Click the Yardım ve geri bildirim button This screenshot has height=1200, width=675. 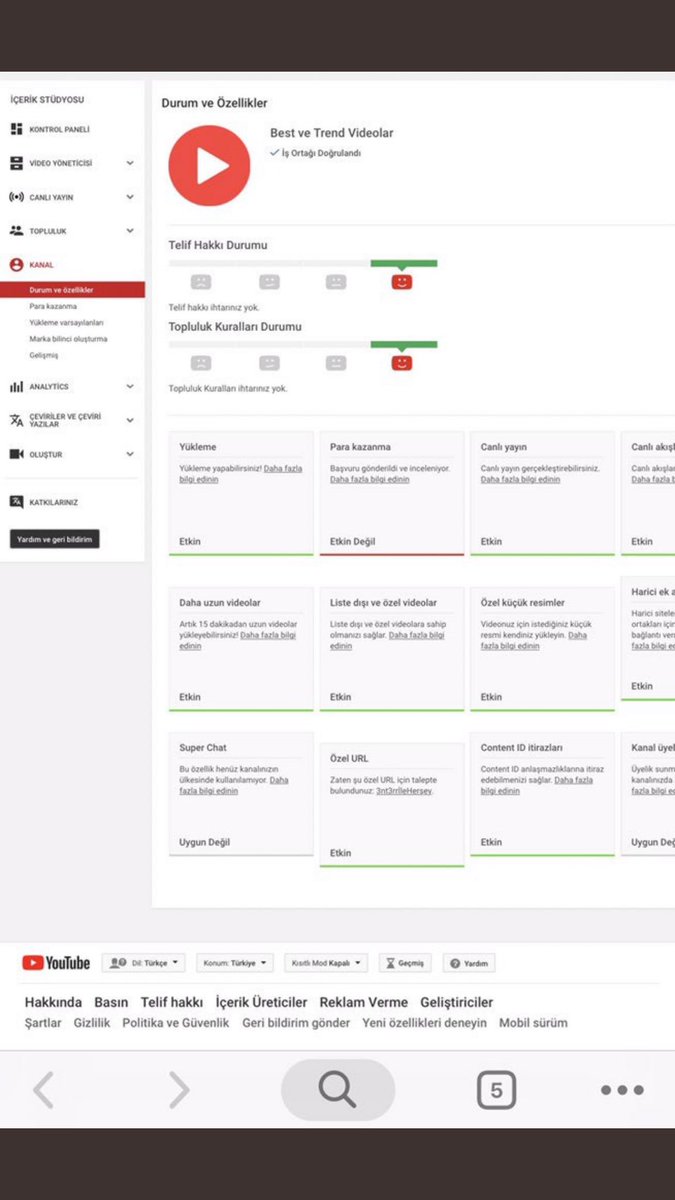click(55, 540)
